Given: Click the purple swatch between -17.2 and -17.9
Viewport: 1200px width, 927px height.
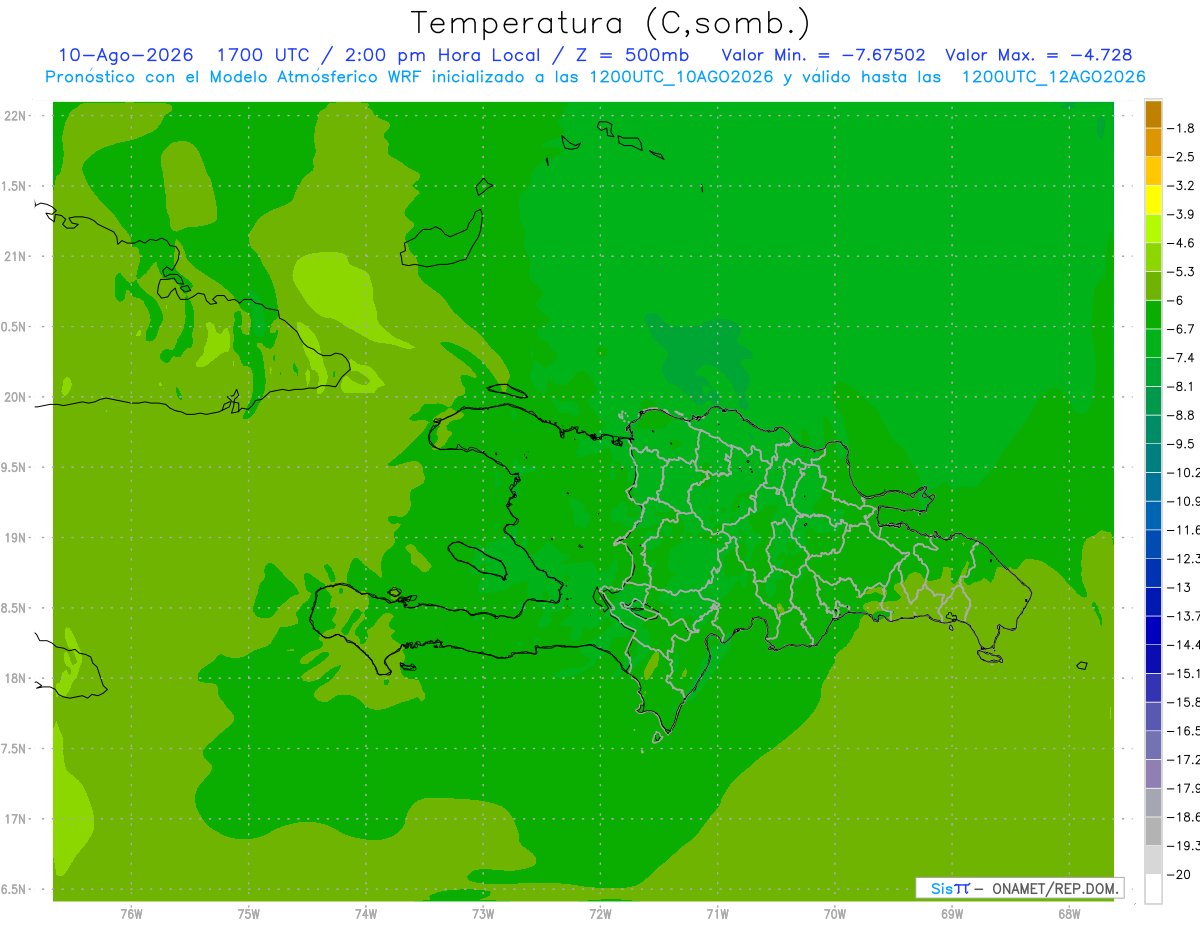Looking at the screenshot, I should pyautogui.click(x=1153, y=773).
